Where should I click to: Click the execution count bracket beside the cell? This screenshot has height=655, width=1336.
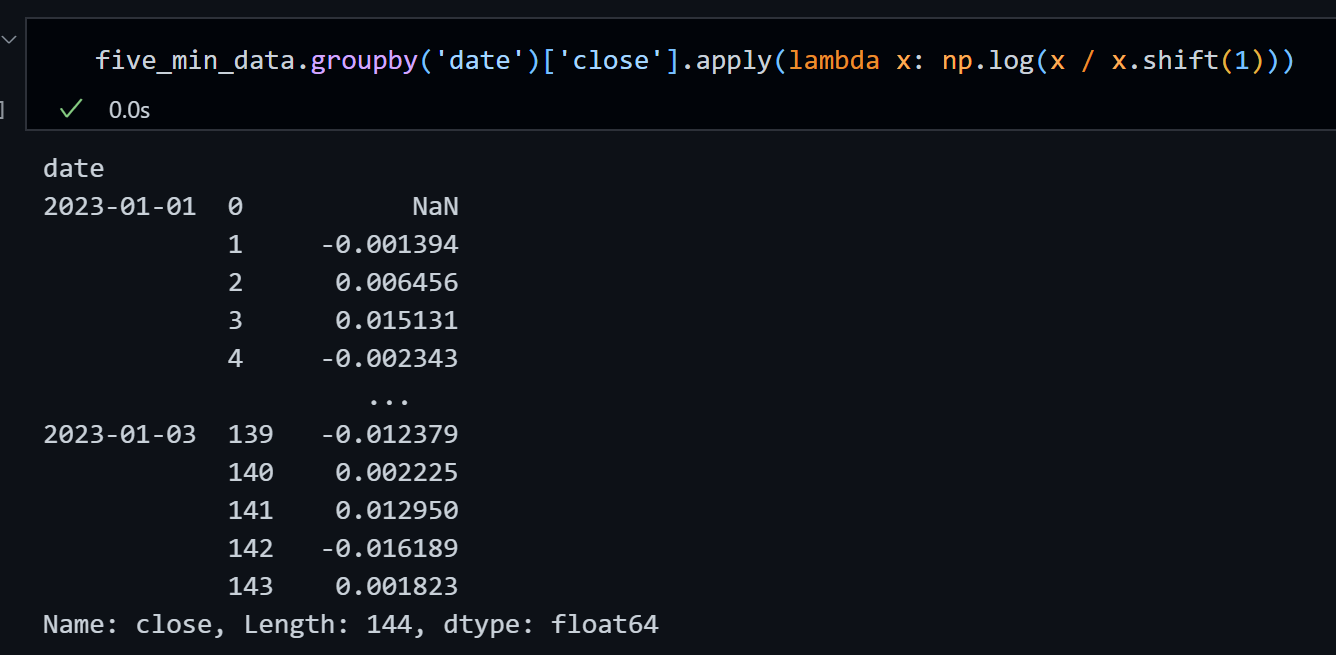click(x=3, y=109)
